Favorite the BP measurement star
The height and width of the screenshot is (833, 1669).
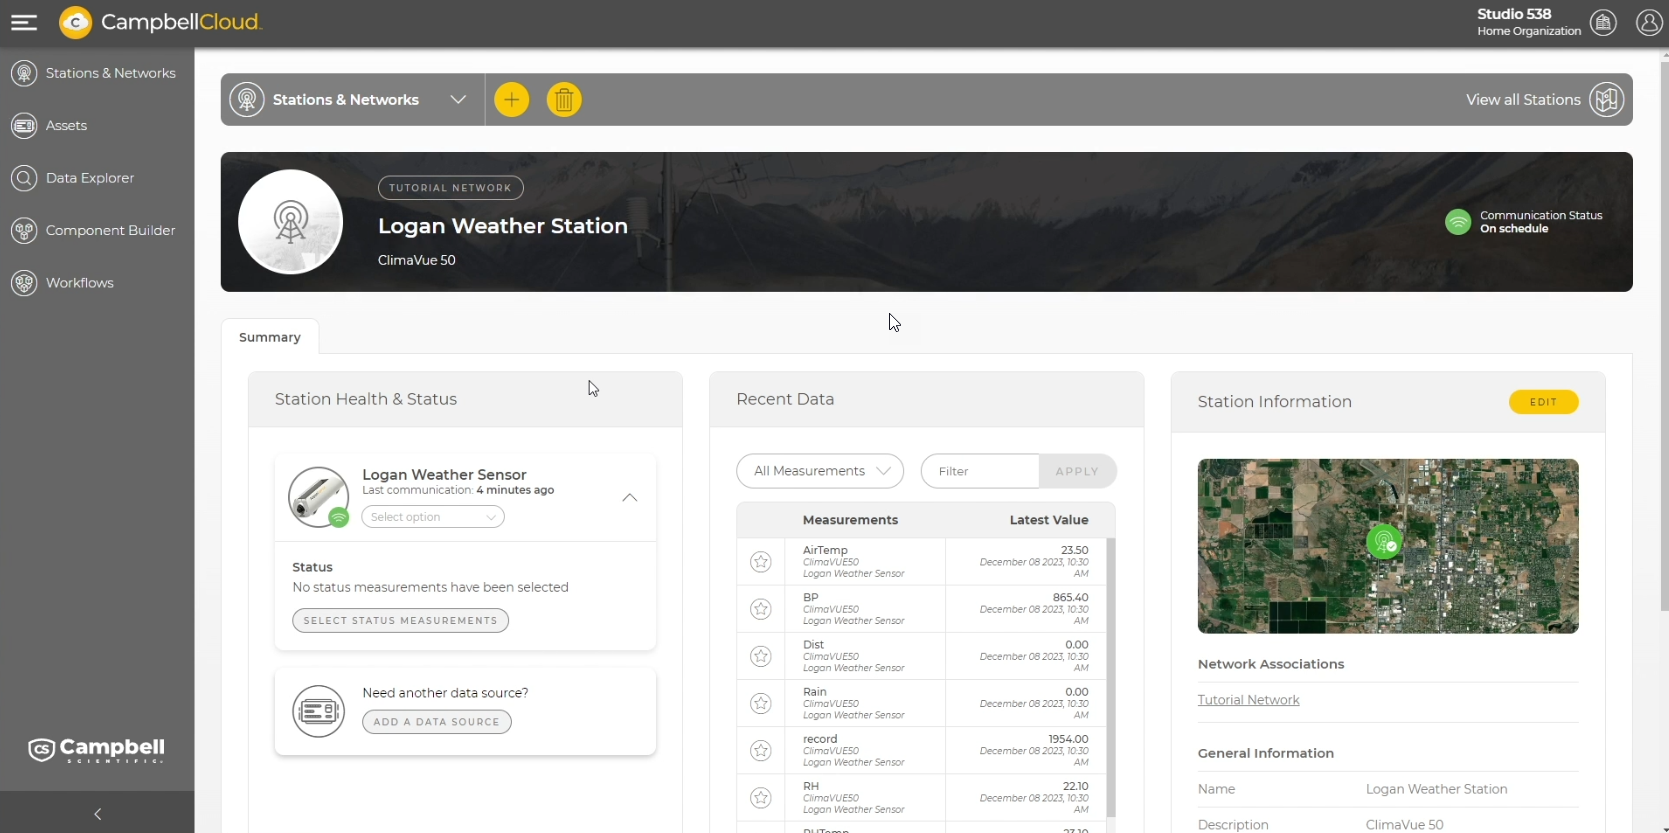(x=761, y=609)
